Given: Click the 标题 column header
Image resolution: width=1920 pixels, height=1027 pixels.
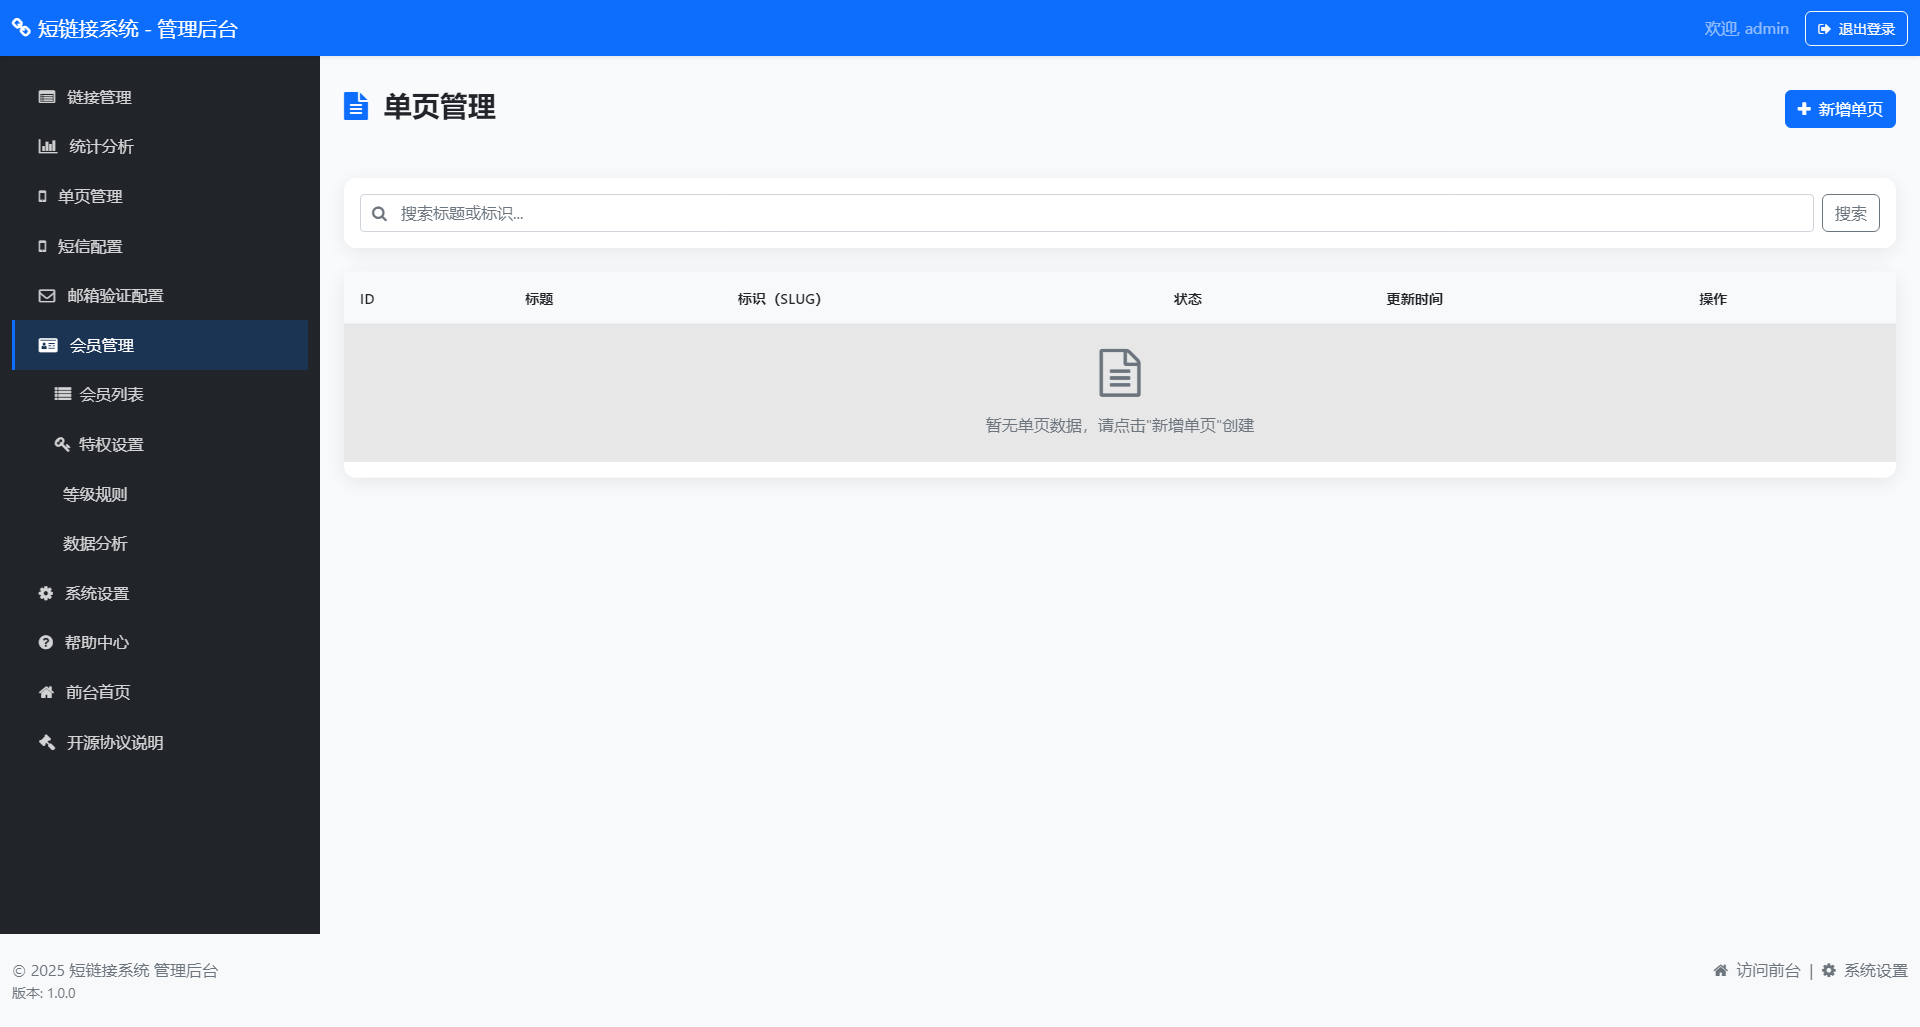Looking at the screenshot, I should pyautogui.click(x=539, y=299).
